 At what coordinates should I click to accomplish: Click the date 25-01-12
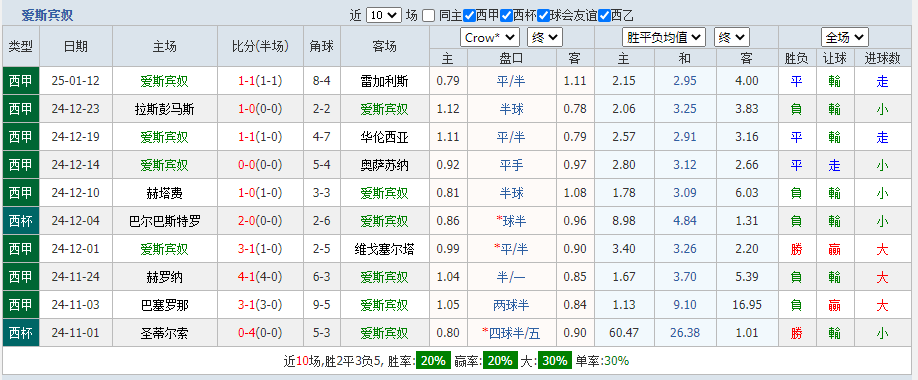pyautogui.click(x=76, y=81)
